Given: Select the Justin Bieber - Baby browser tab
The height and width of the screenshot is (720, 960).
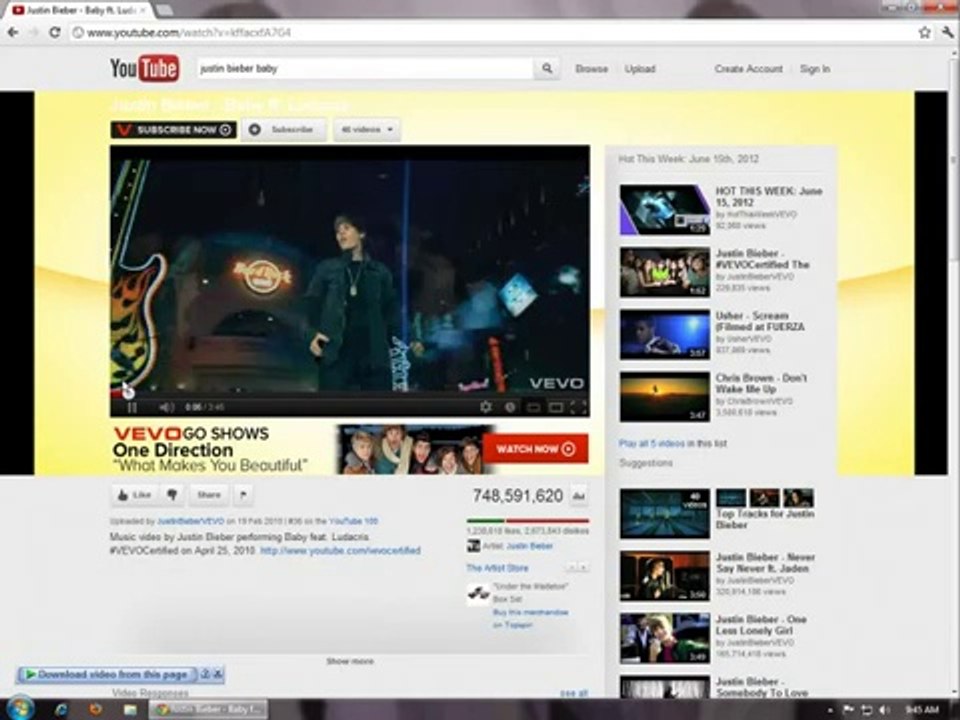Looking at the screenshot, I should (x=80, y=10).
